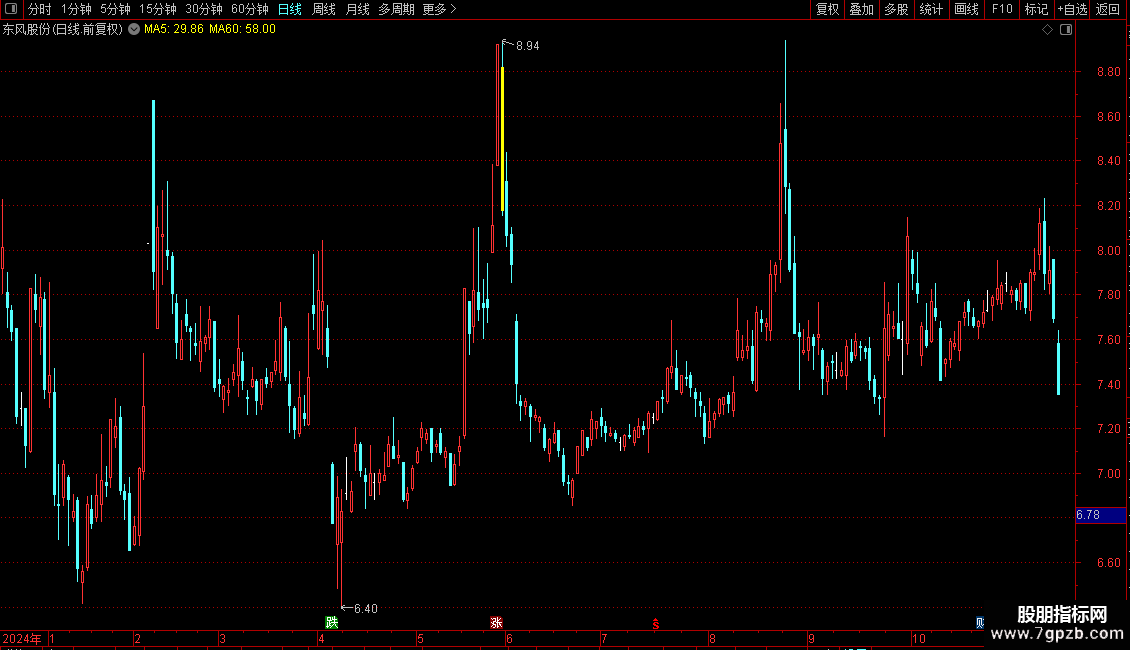Click the 8.00 price axis label
1130x650 pixels.
click(x=1108, y=251)
